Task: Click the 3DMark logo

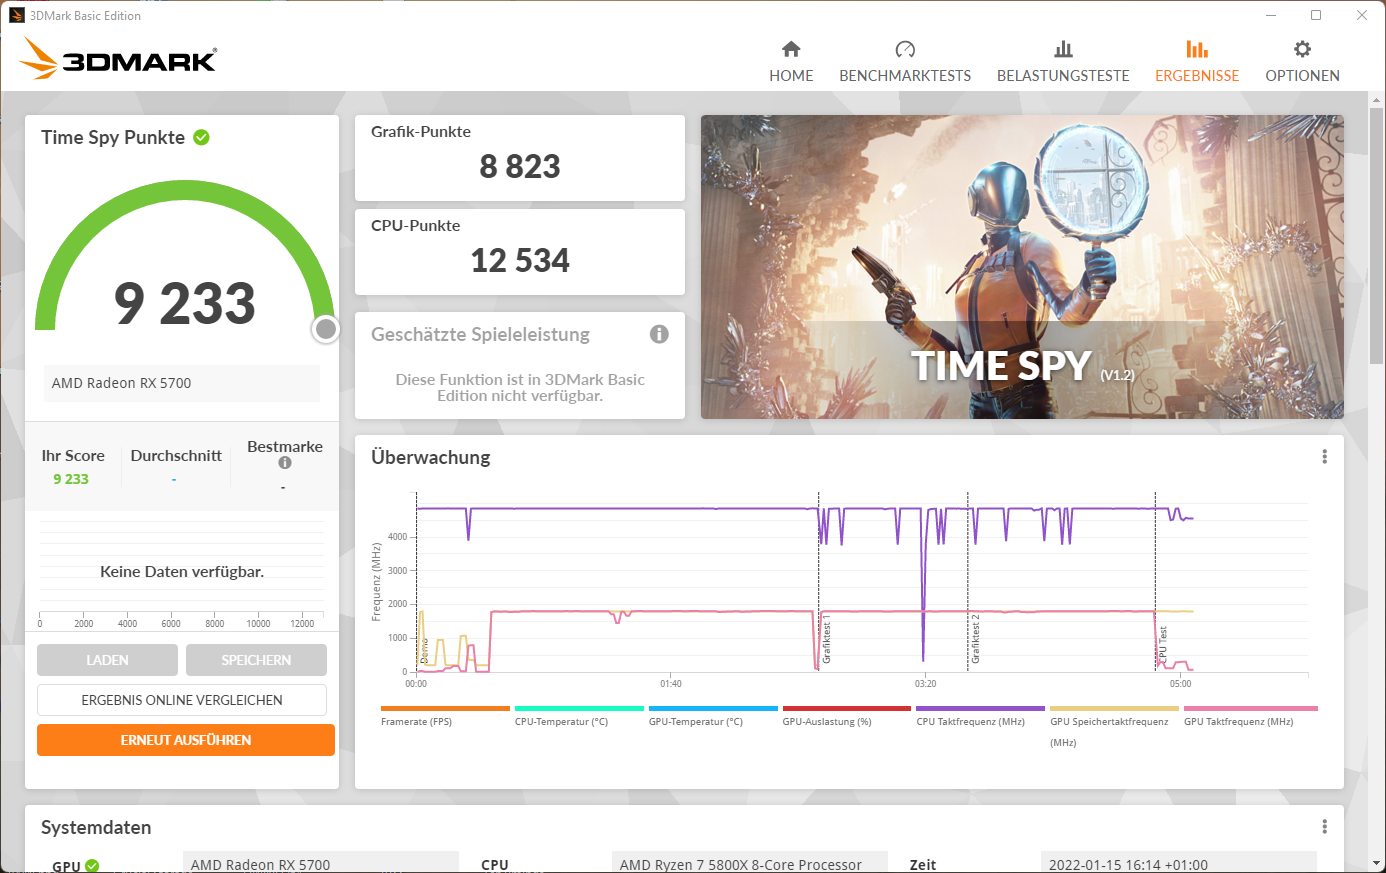Action: (118, 58)
